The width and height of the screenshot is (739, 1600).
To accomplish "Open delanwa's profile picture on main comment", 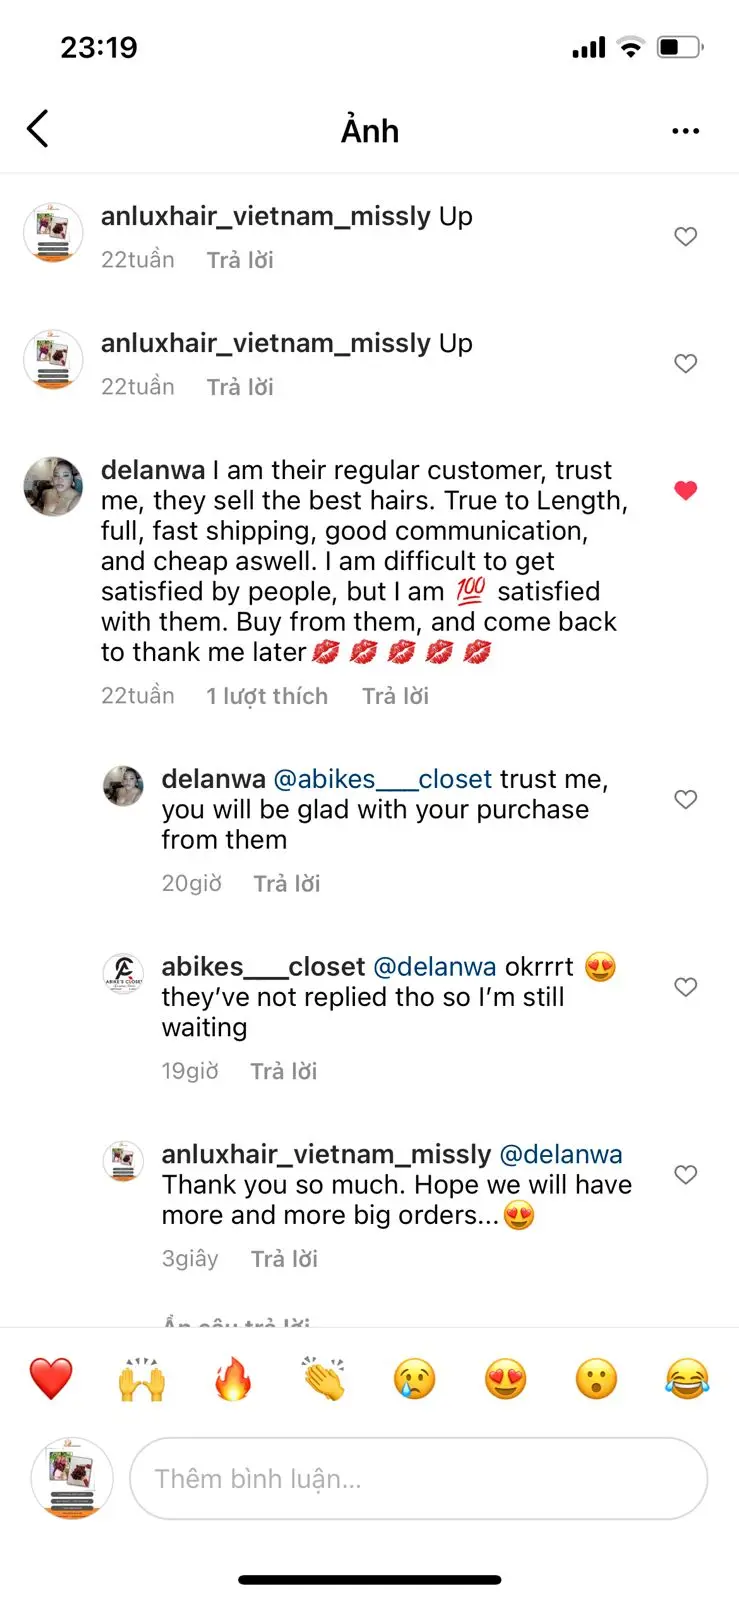I will 53,487.
